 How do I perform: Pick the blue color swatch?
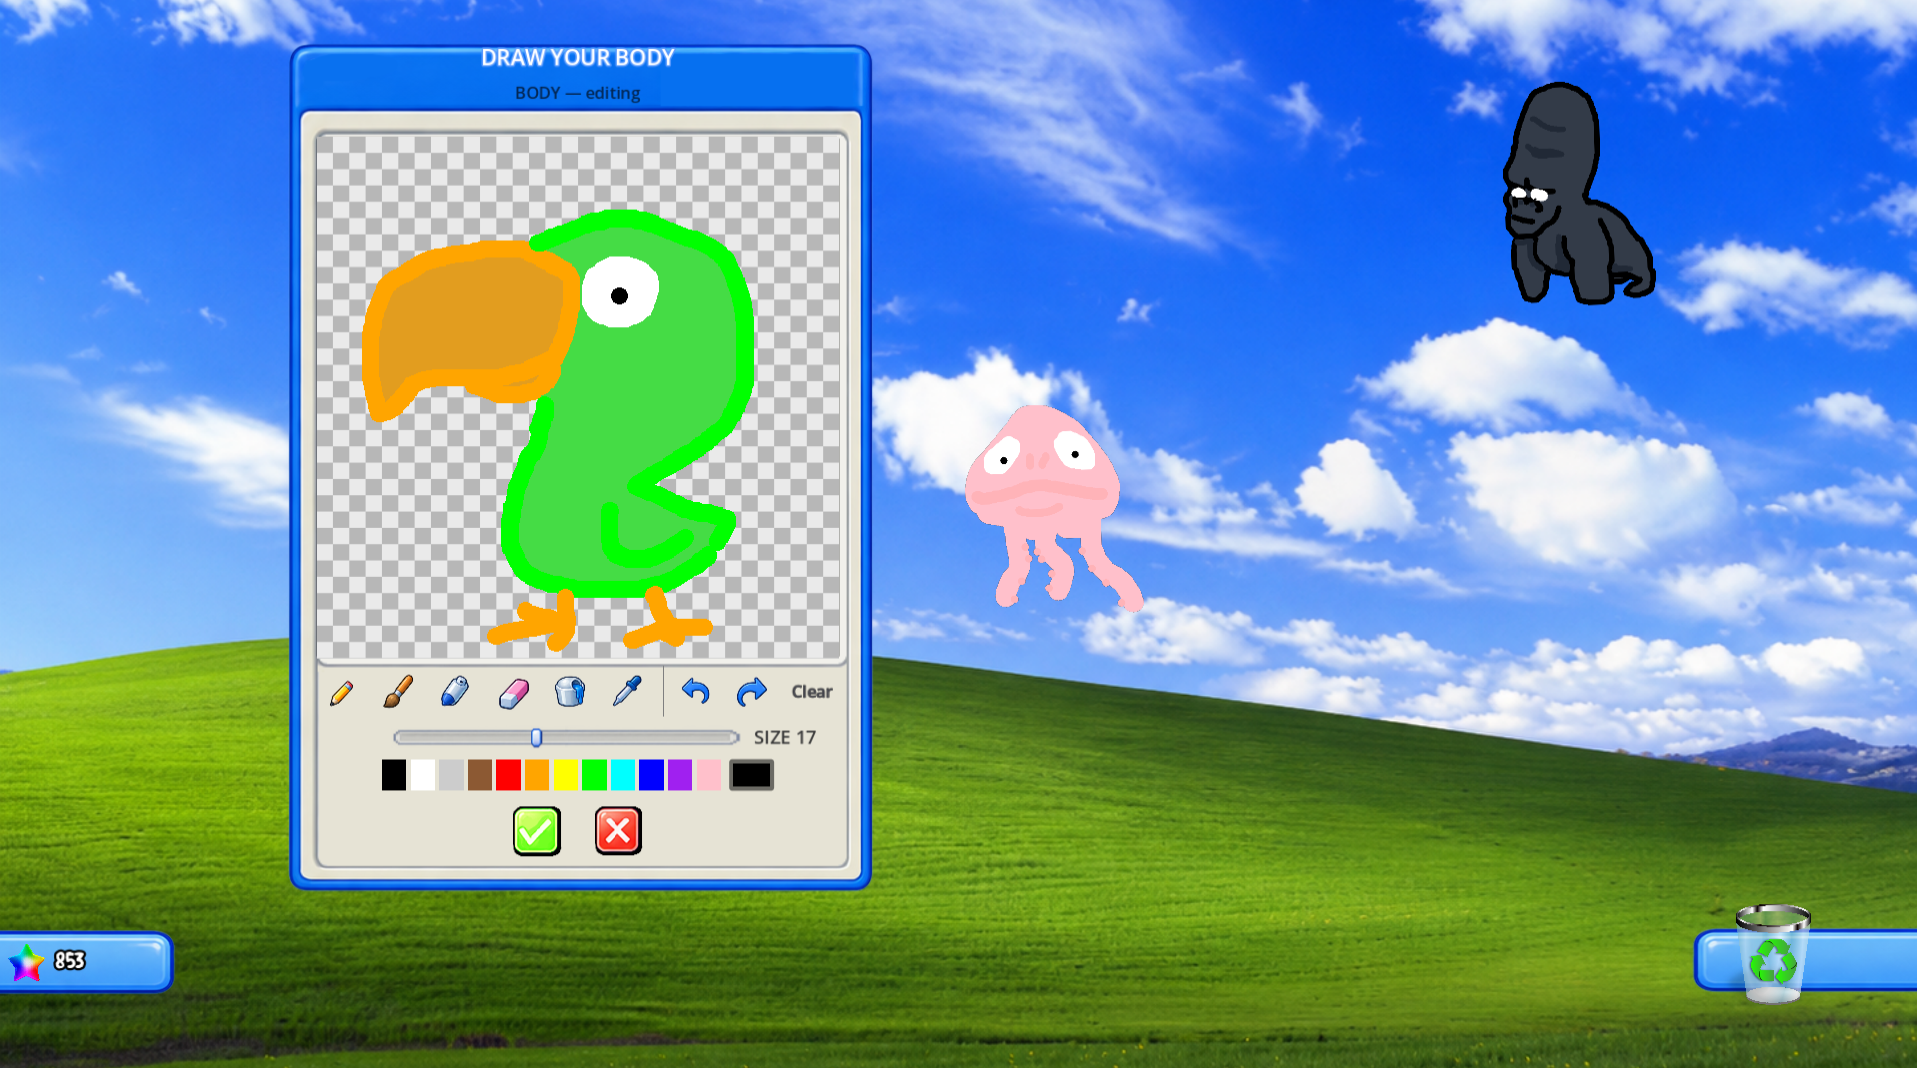(651, 775)
